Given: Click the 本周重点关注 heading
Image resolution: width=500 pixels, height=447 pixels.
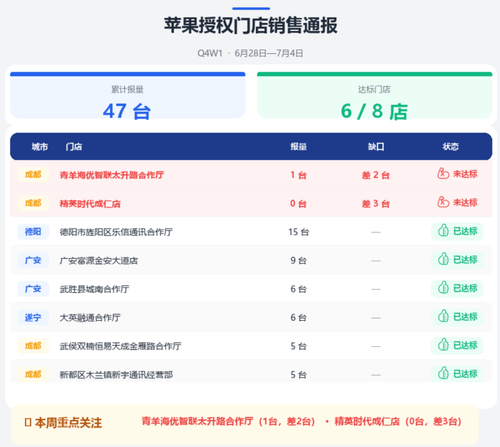Looking at the screenshot, I should [x=68, y=423].
